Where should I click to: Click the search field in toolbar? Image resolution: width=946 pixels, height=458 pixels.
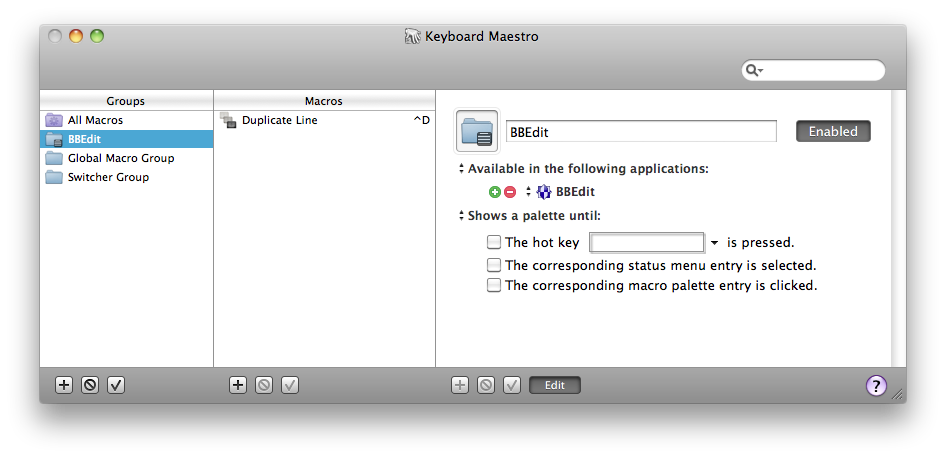click(x=813, y=71)
